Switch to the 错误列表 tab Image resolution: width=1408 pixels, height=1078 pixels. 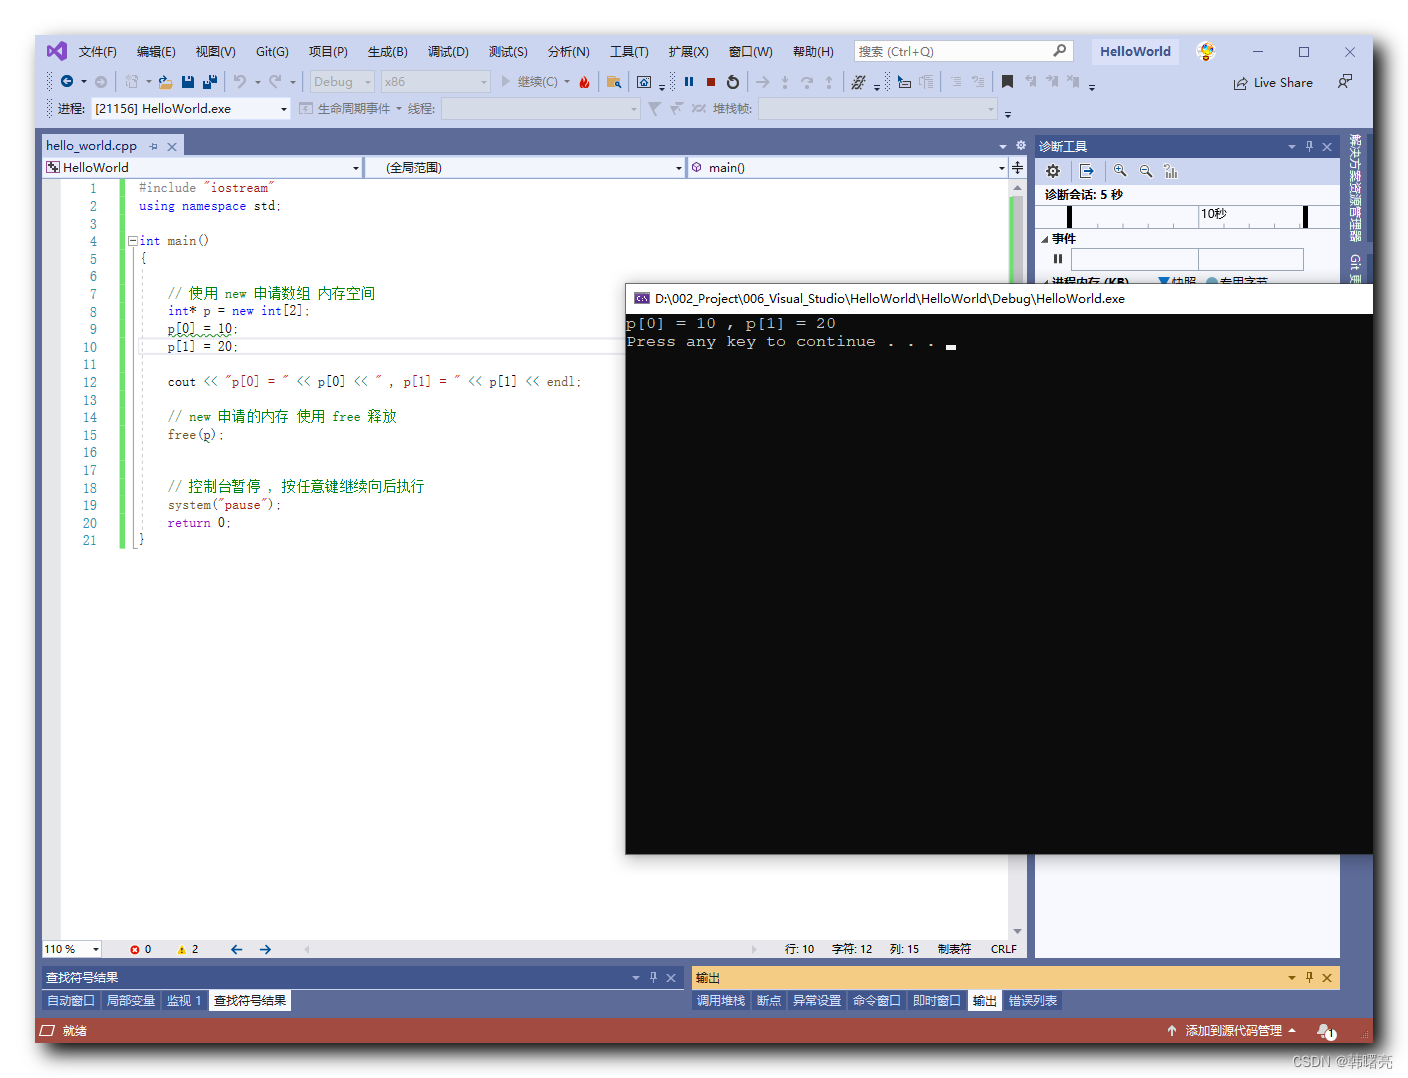(x=1033, y=1001)
